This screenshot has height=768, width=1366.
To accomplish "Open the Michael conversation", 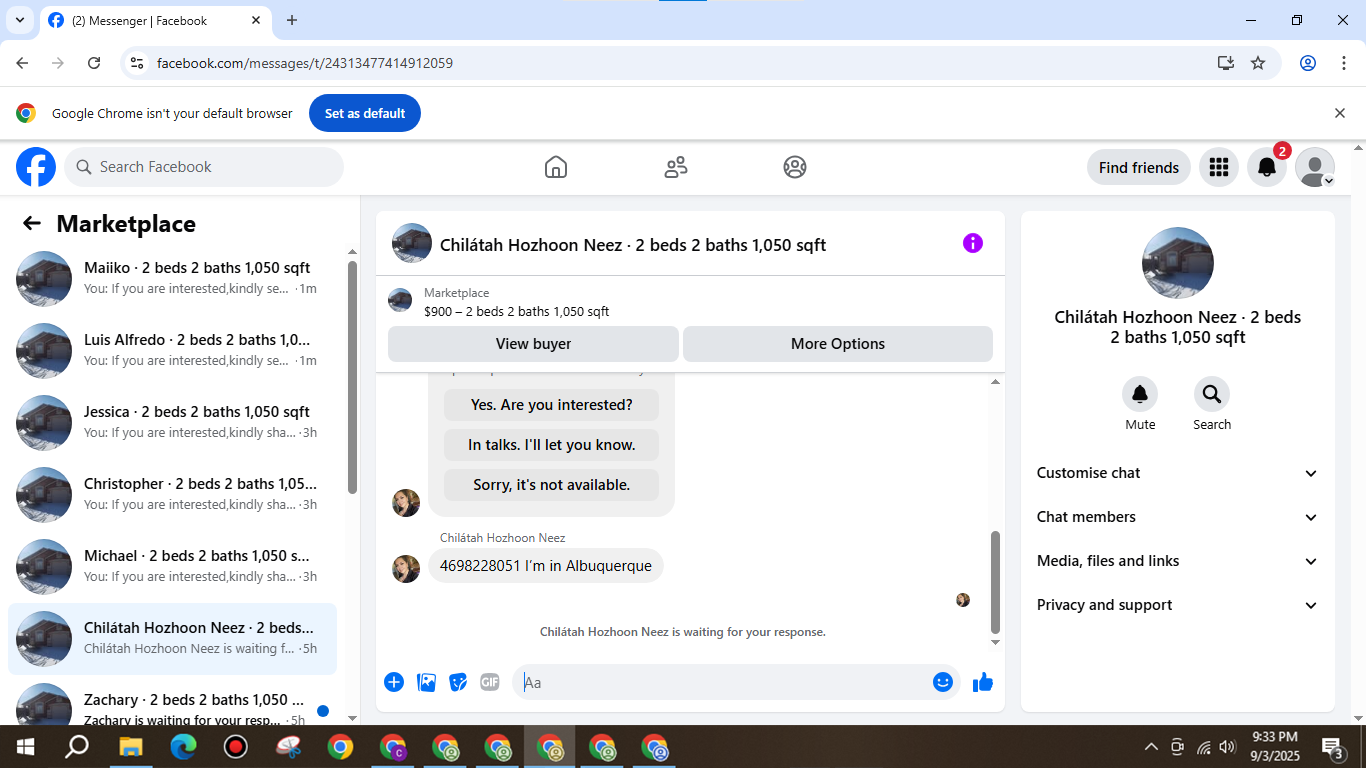I will pos(172,566).
